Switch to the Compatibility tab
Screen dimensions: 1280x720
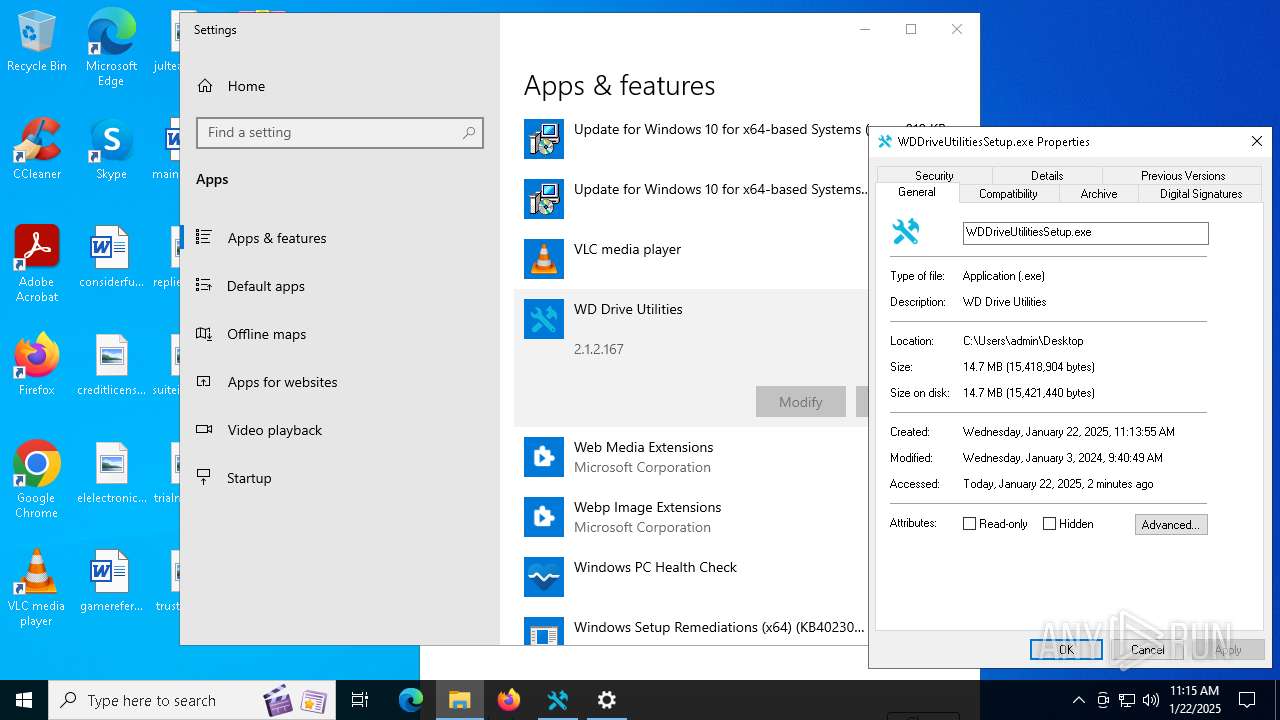(1008, 194)
